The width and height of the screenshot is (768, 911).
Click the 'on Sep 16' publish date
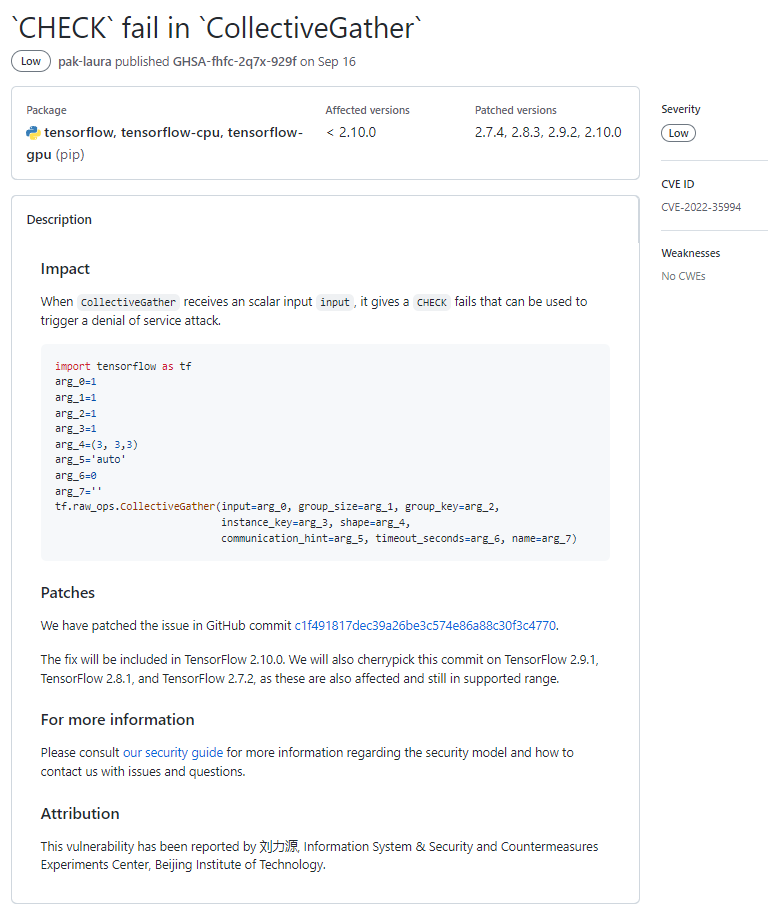point(328,62)
